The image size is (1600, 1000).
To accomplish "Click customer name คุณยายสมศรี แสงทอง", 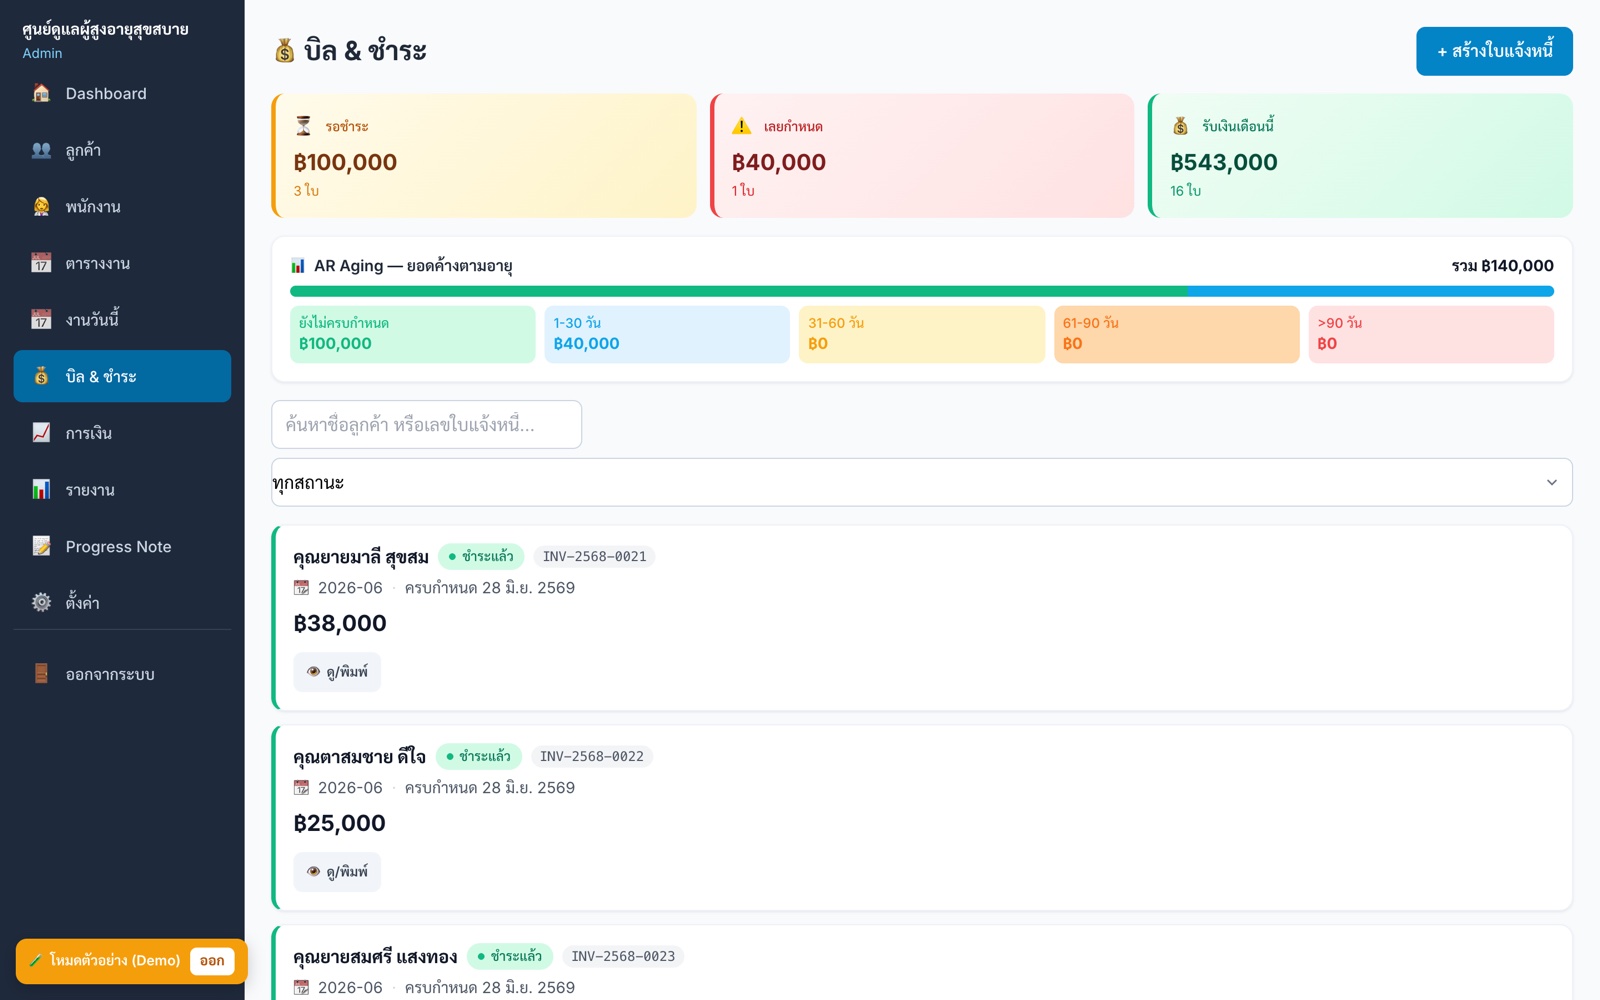I will (x=375, y=957).
